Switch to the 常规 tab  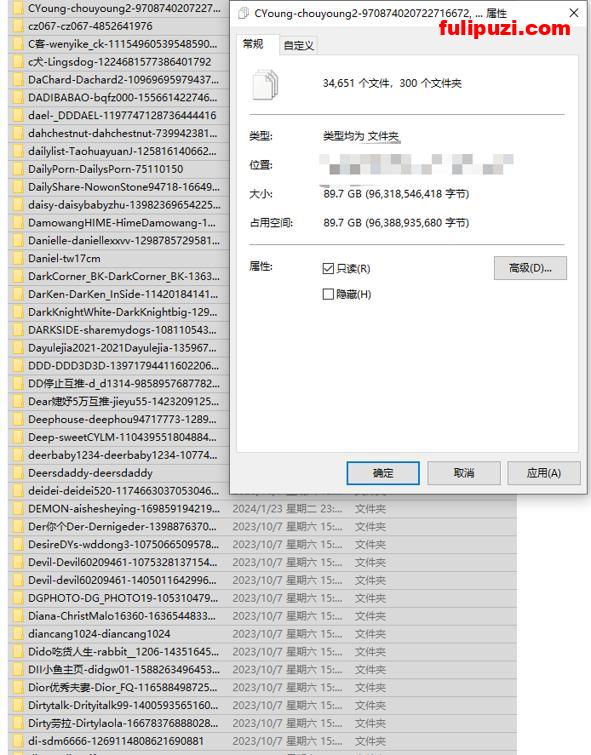[253, 44]
